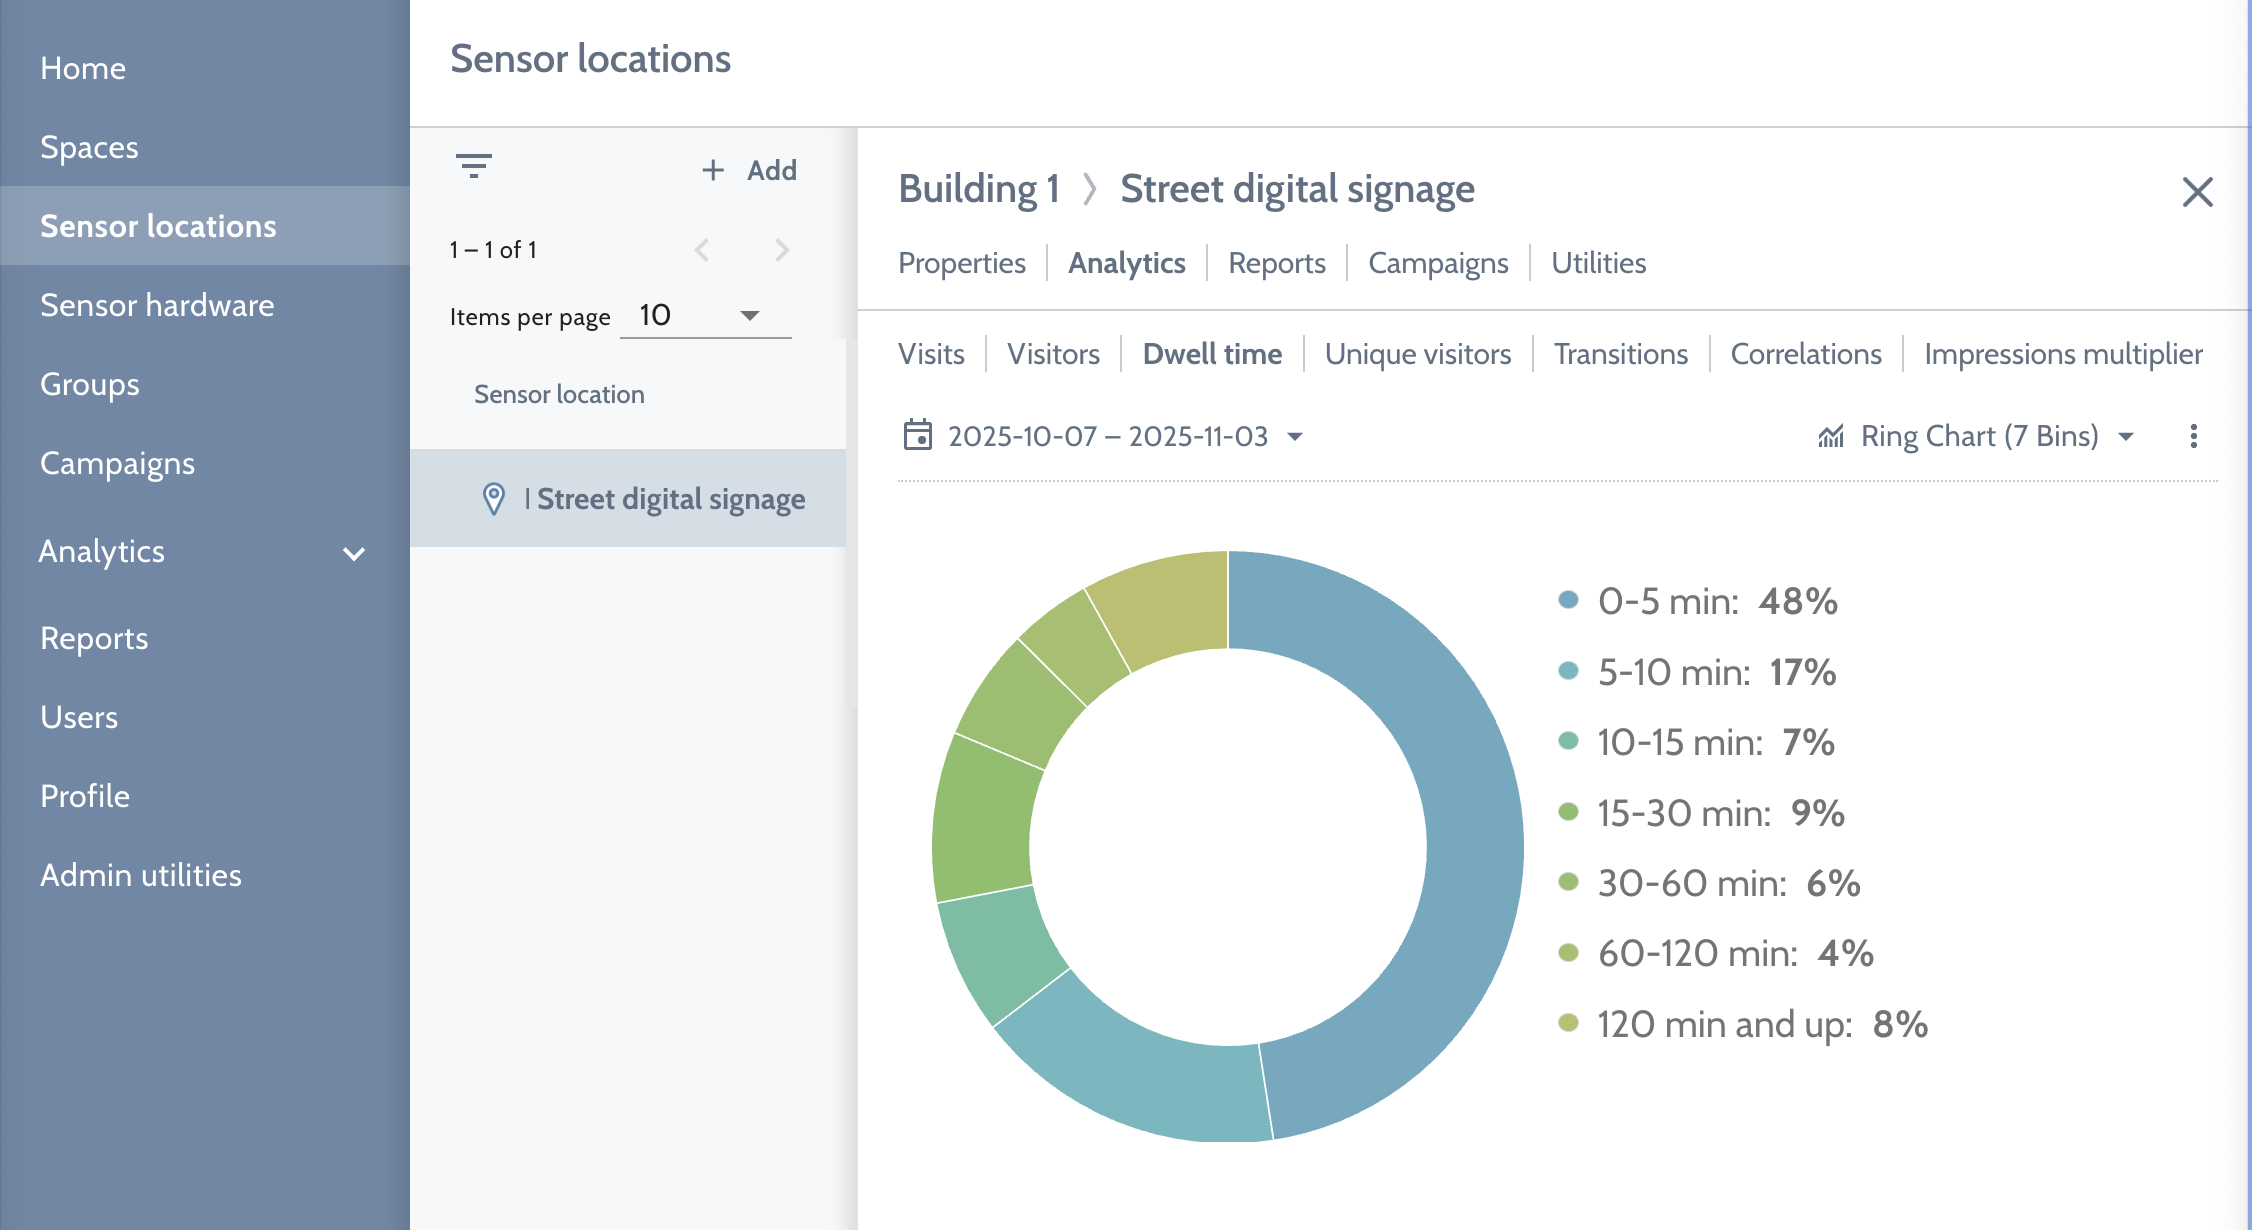Switch to the Transitions tab
2252x1230 pixels.
pos(1620,353)
